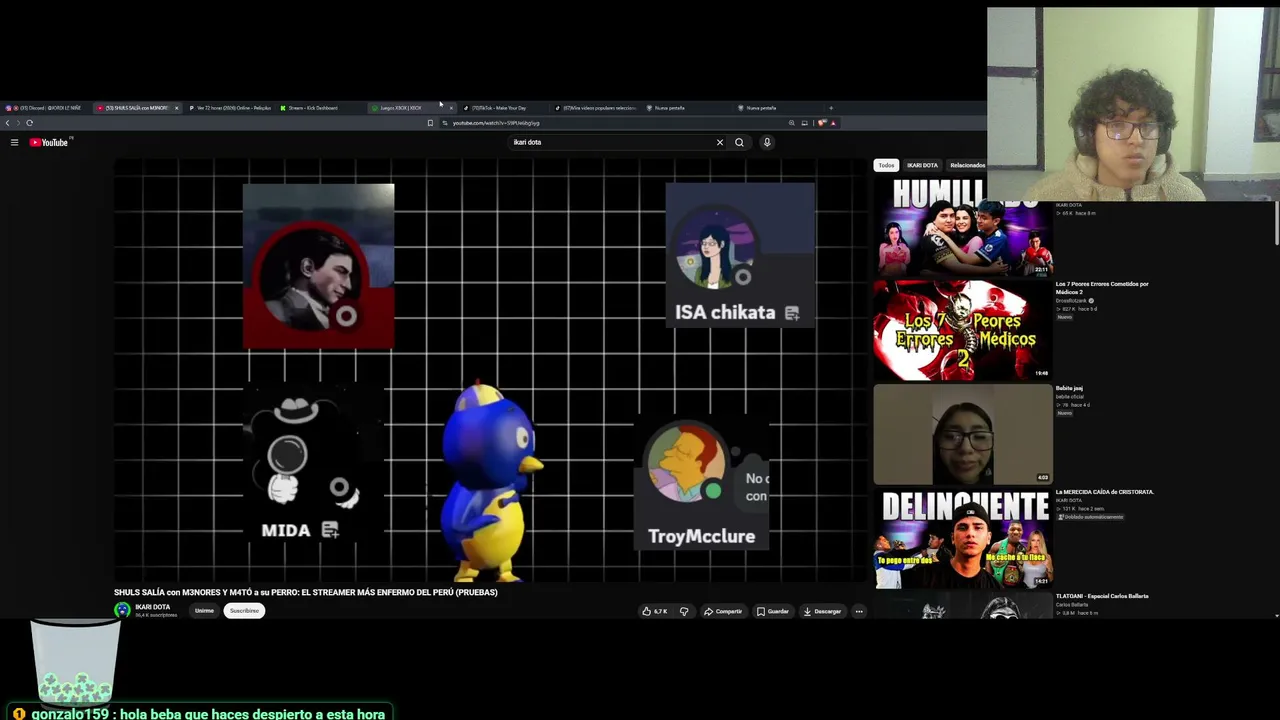Reload the current YouTube page

pos(30,123)
